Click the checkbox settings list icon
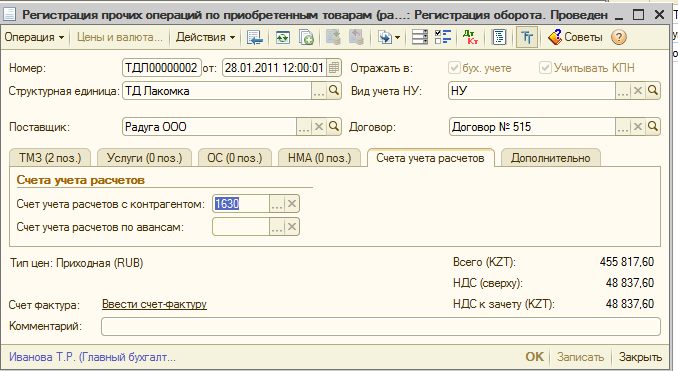 coord(443,37)
